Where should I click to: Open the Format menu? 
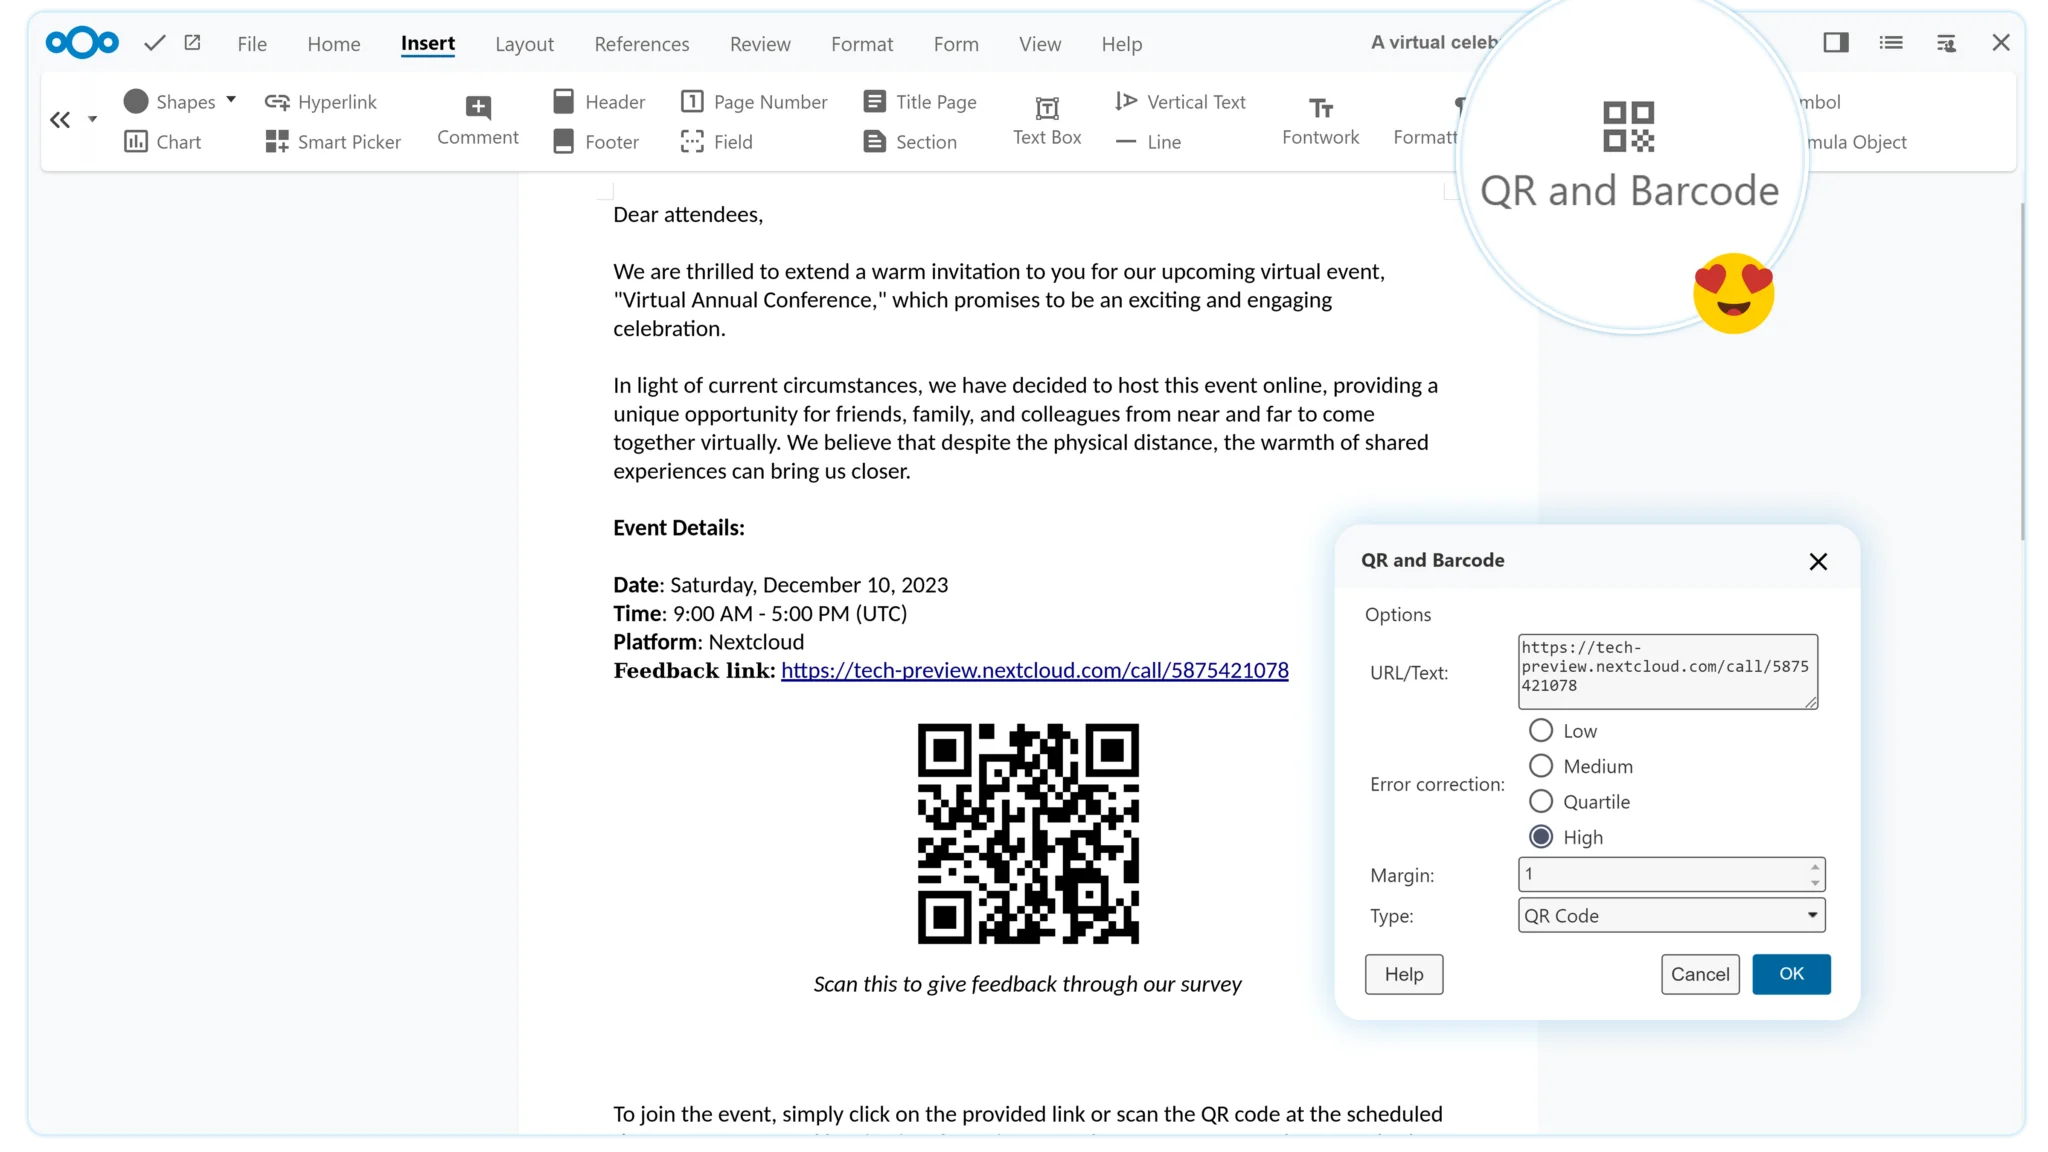pyautogui.click(x=861, y=44)
